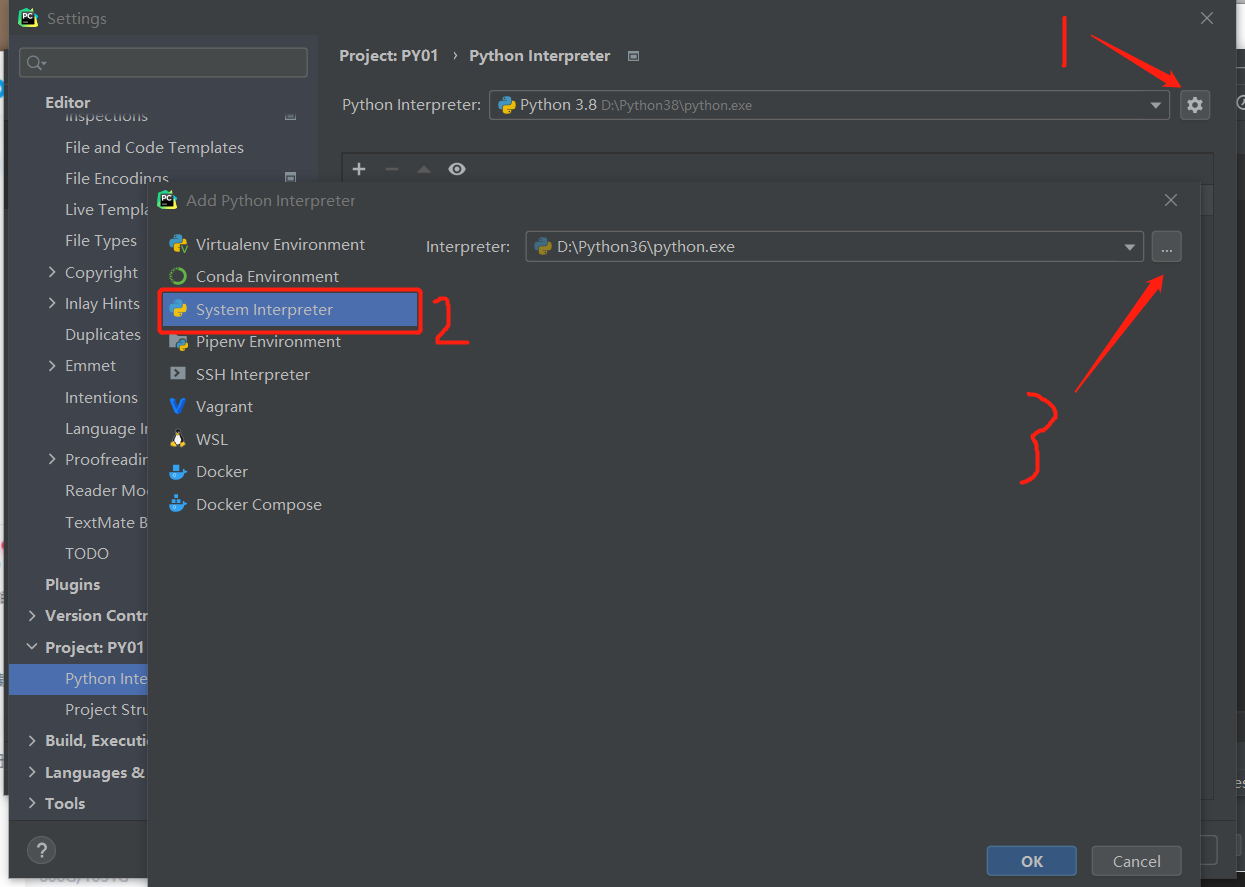This screenshot has height=887, width=1245.
Task: Expand the Inlay Hints node
Action: [52, 303]
